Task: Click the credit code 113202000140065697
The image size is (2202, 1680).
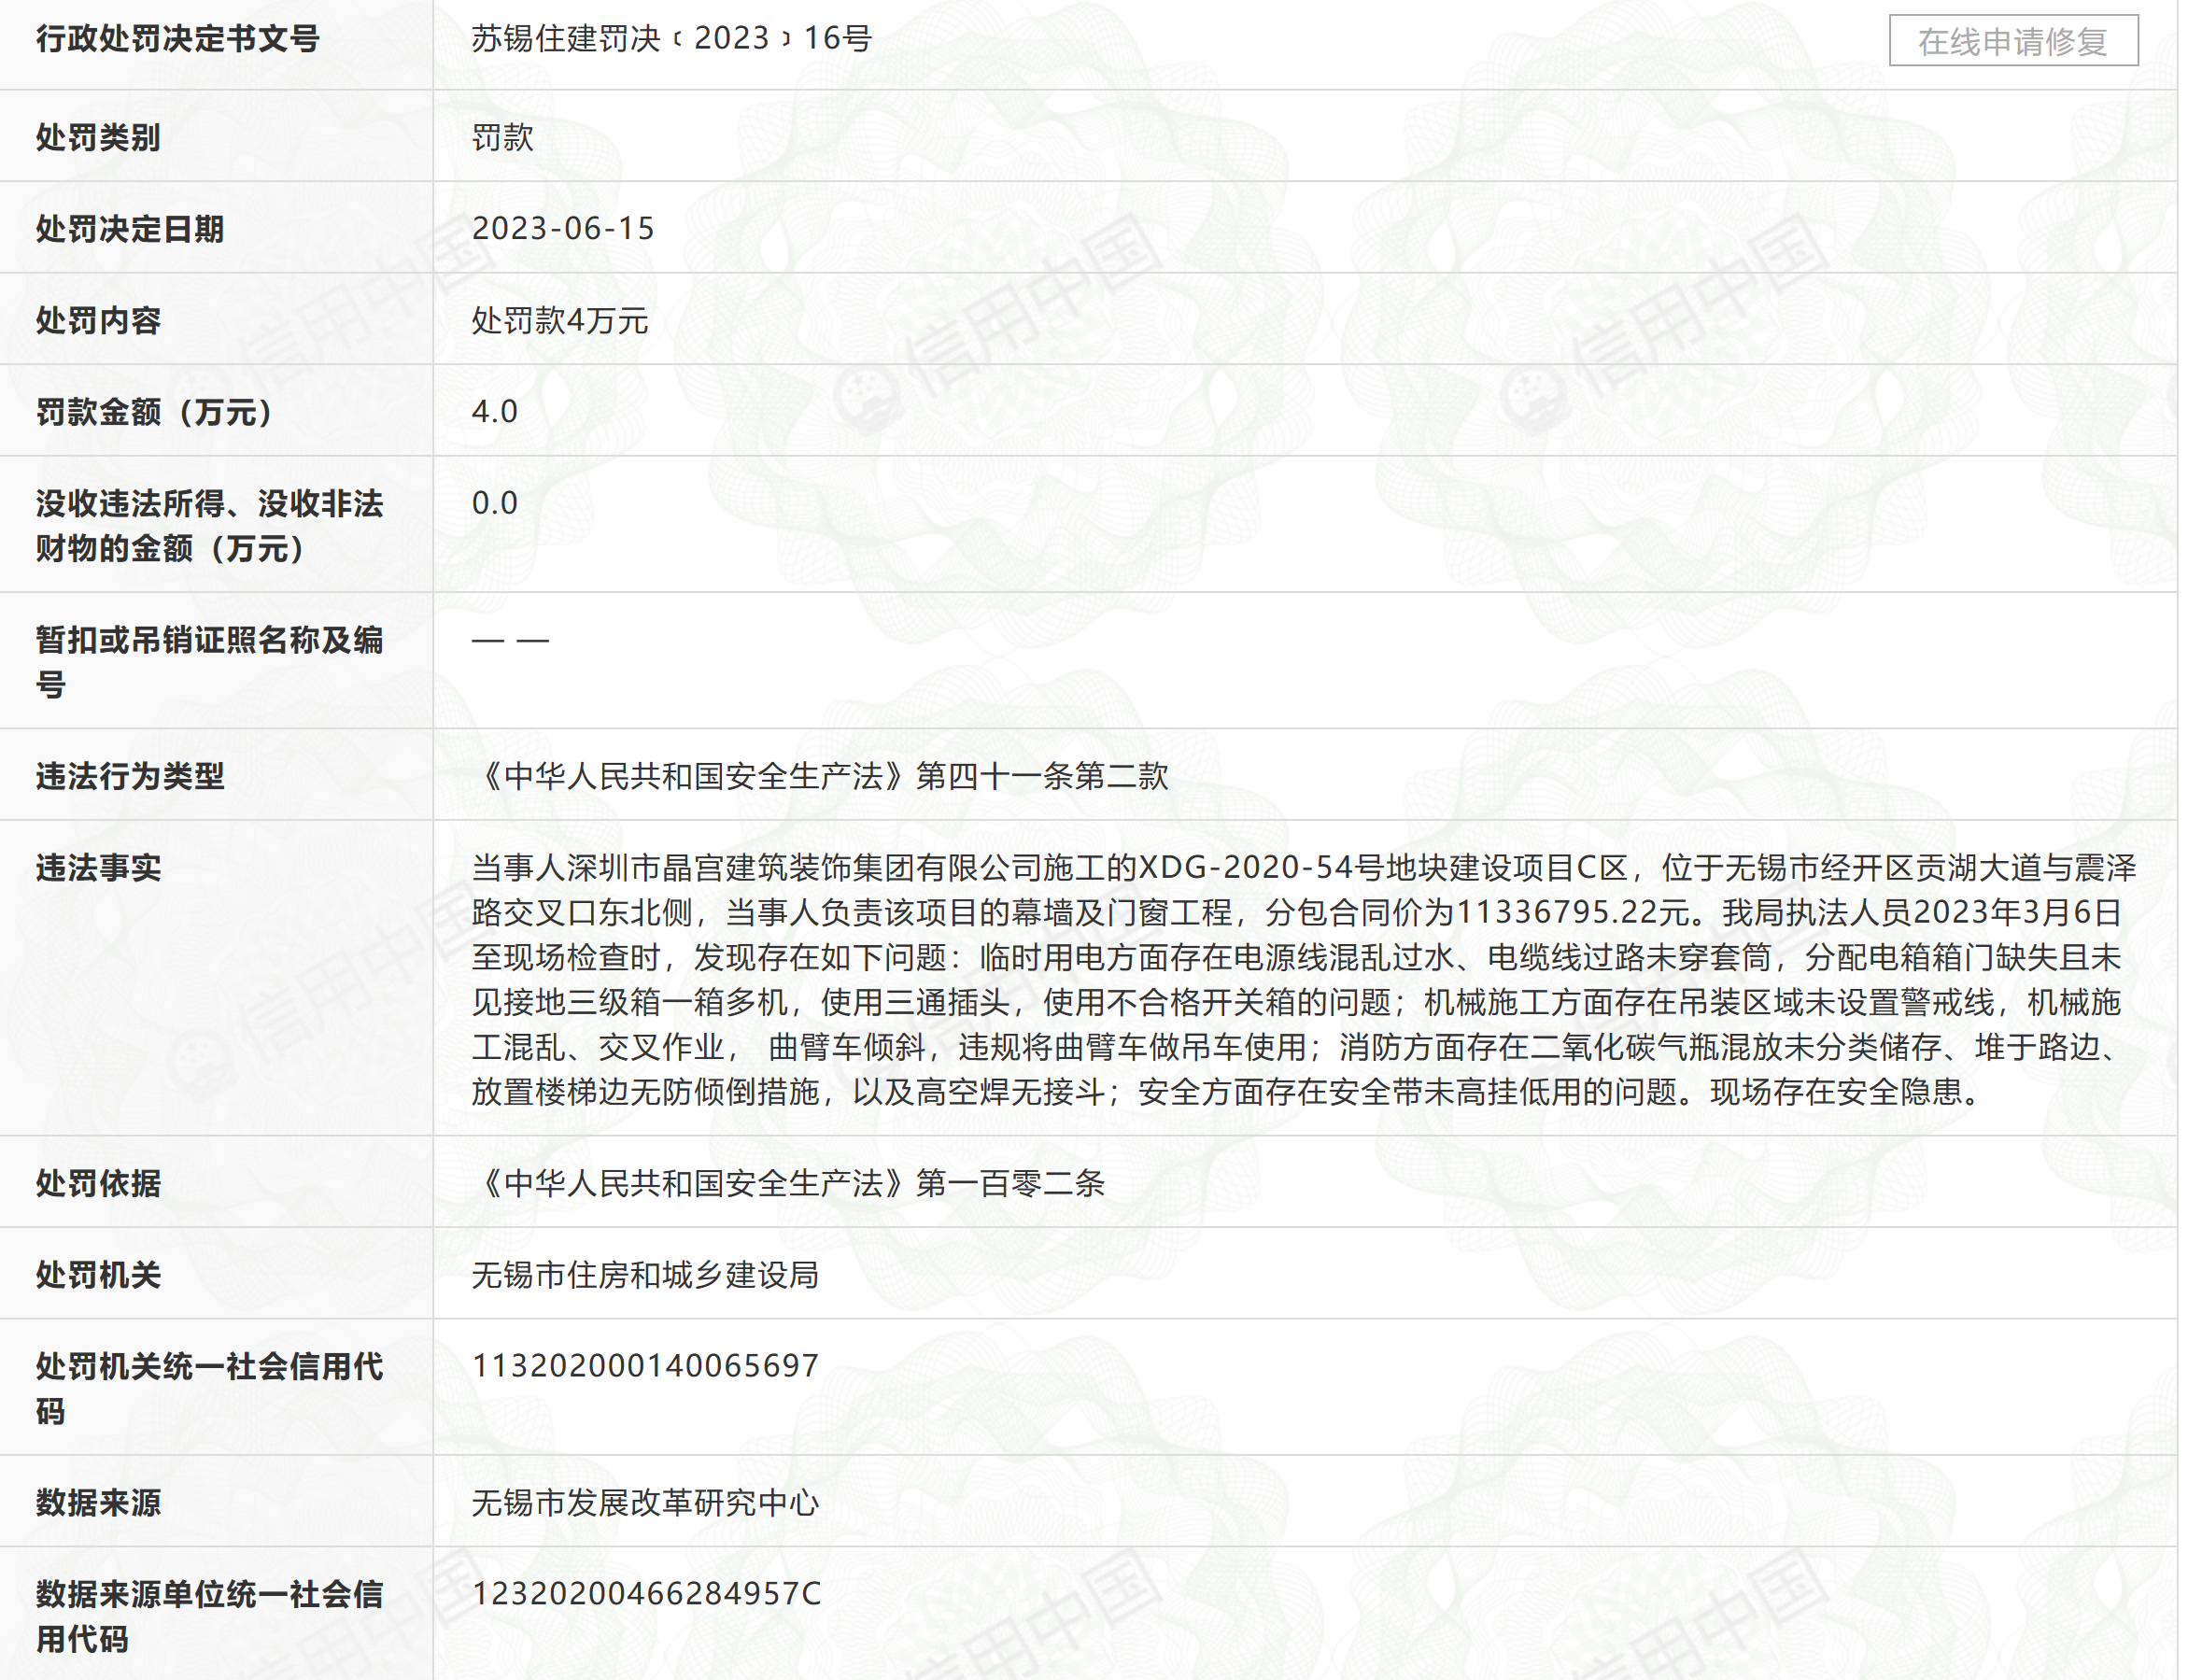Action: (x=645, y=1365)
